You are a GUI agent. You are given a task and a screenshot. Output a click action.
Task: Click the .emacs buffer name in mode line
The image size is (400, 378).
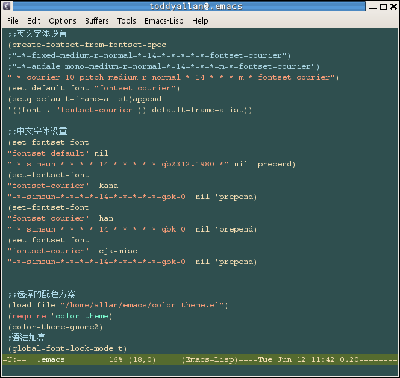(51, 360)
